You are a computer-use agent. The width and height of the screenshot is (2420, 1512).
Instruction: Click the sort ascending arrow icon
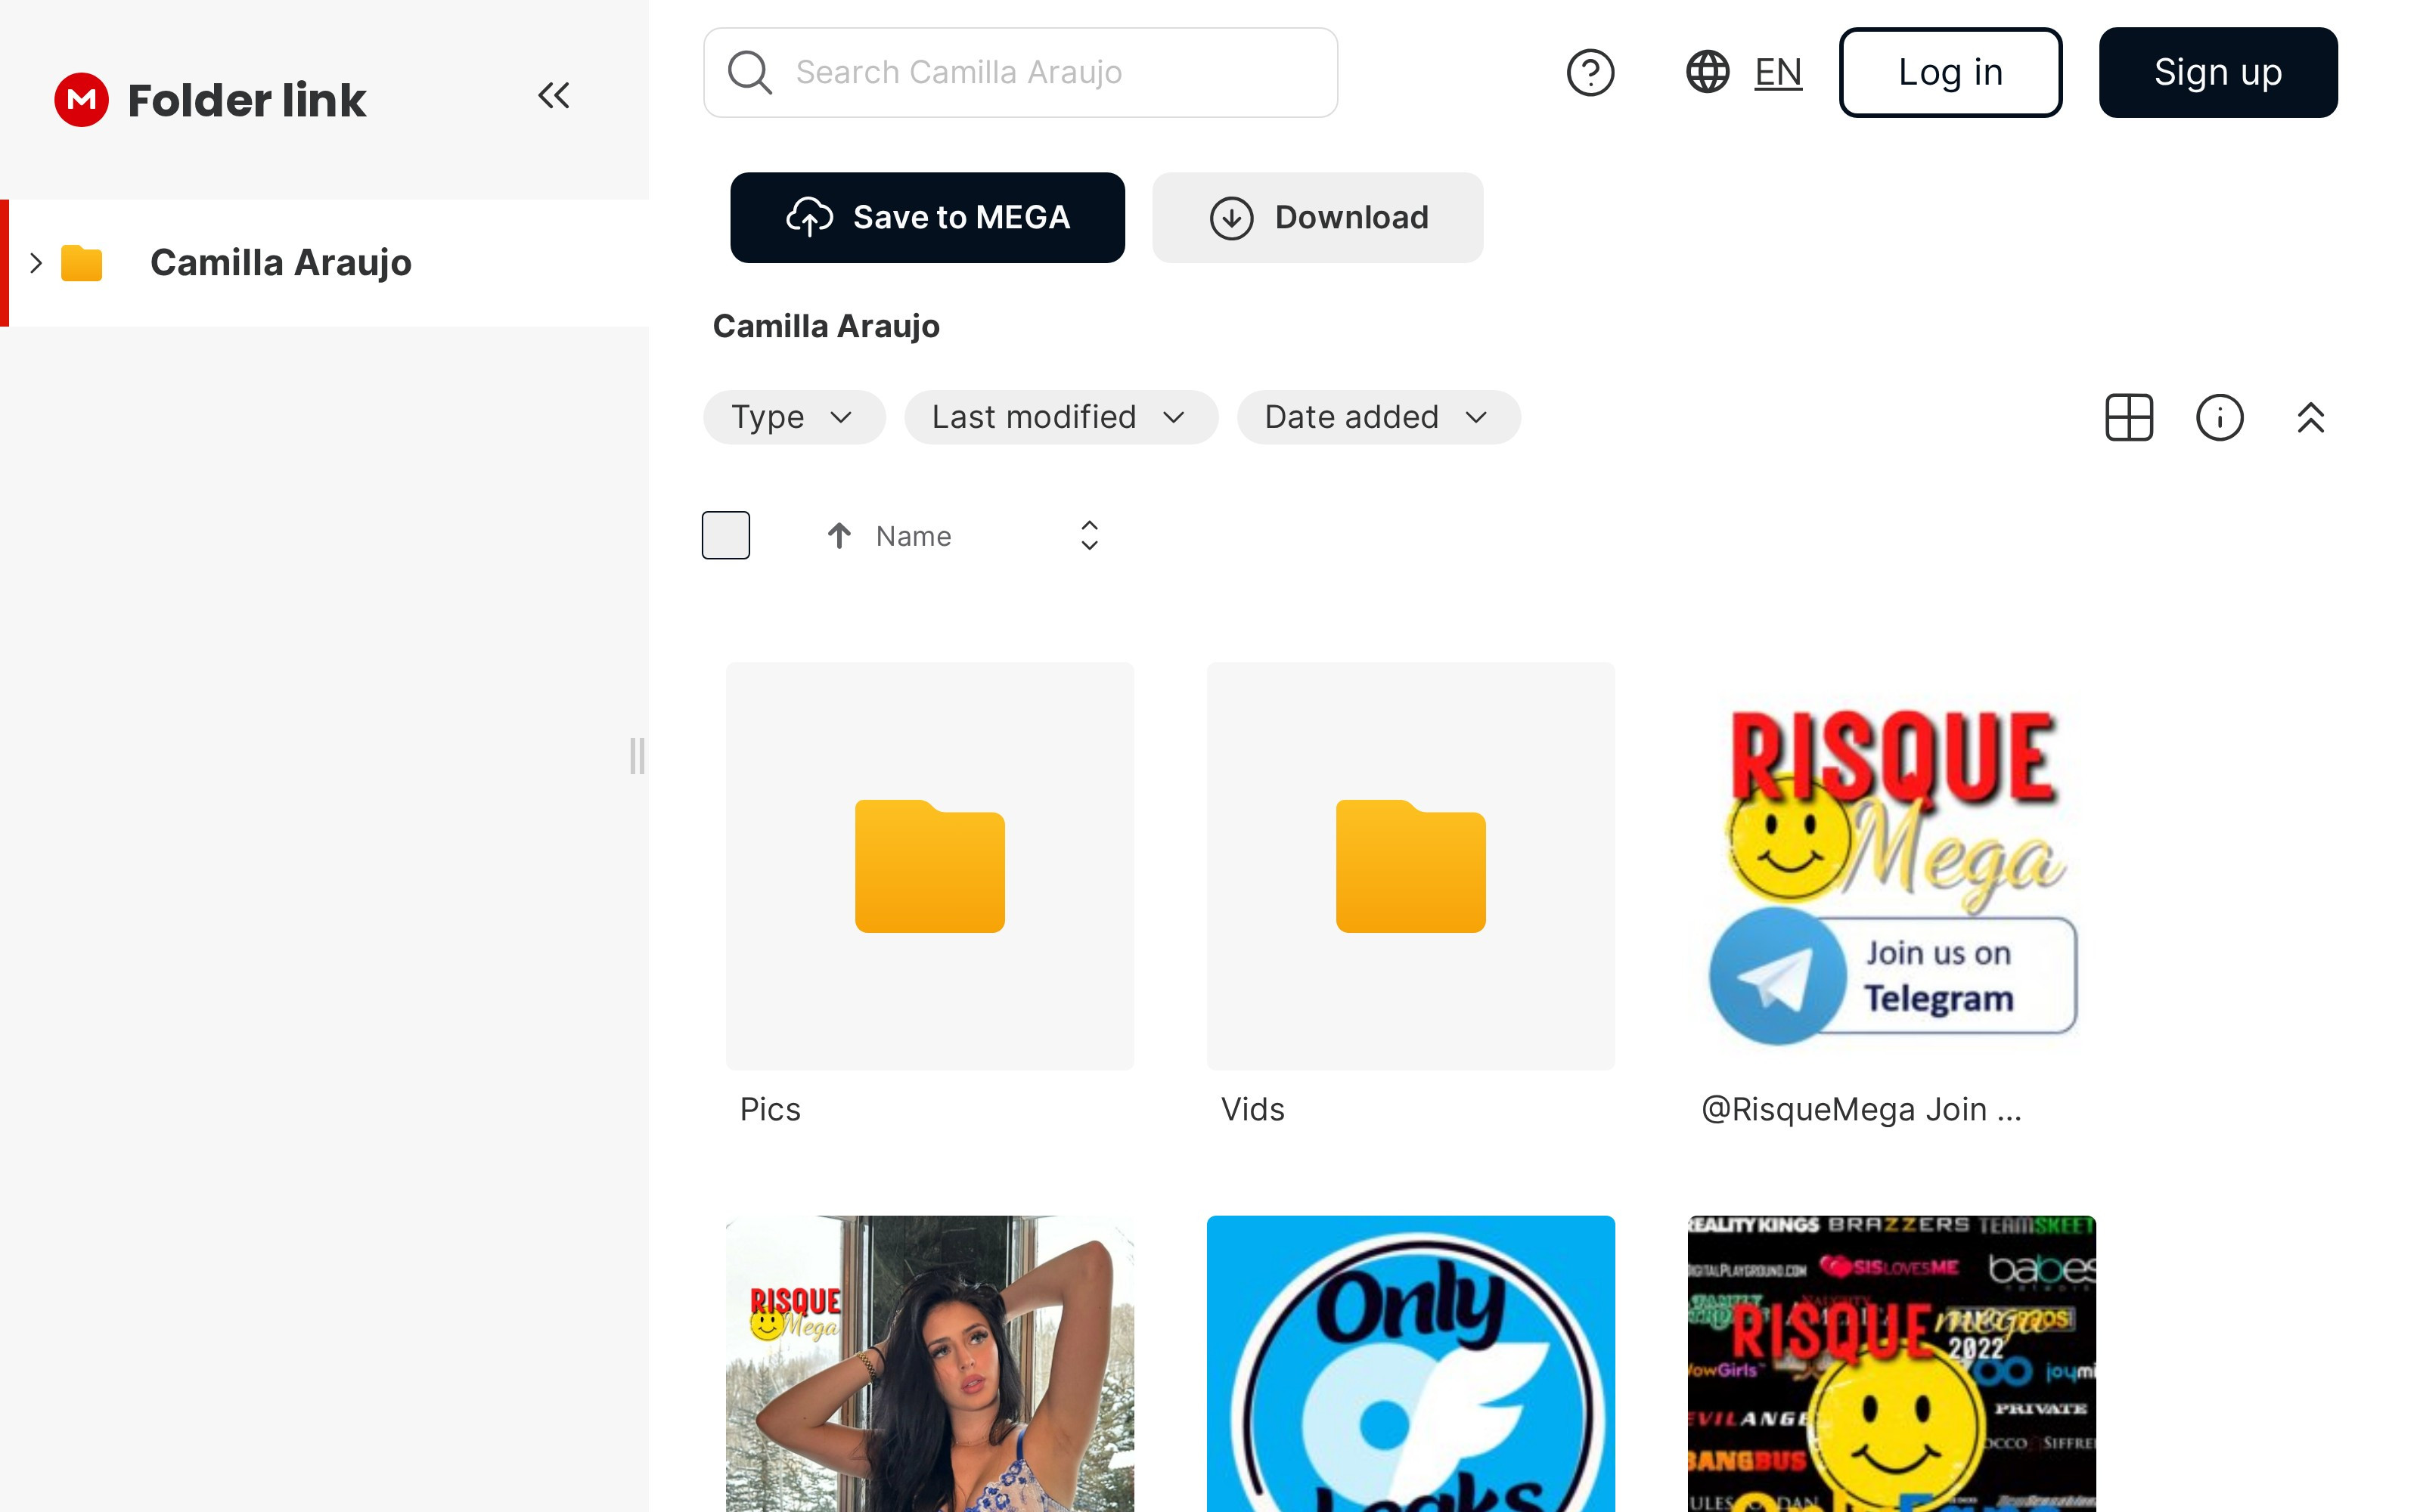[x=839, y=536]
